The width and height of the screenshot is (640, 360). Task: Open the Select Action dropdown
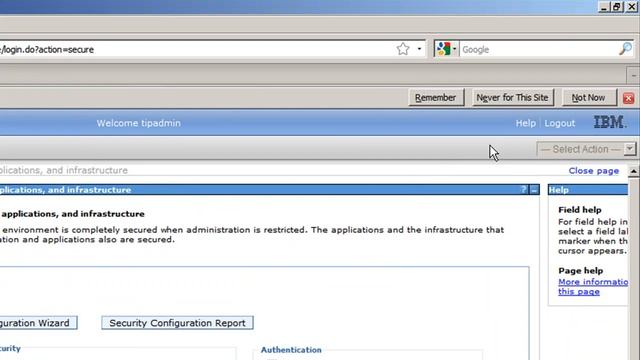click(x=586, y=149)
